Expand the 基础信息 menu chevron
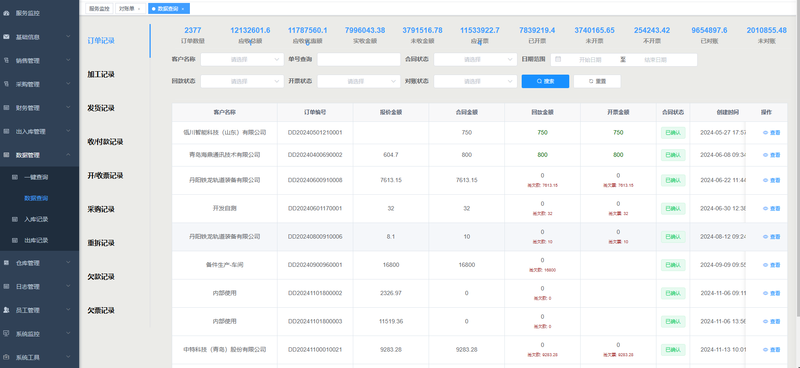This screenshot has width=800, height=368. (69, 37)
